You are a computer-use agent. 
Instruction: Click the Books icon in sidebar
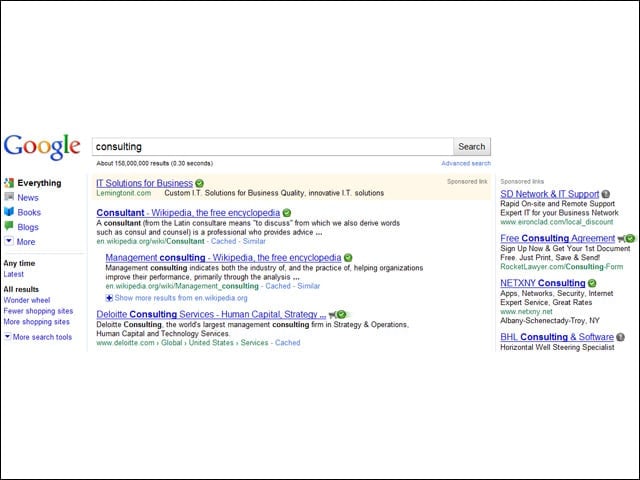click(x=9, y=211)
